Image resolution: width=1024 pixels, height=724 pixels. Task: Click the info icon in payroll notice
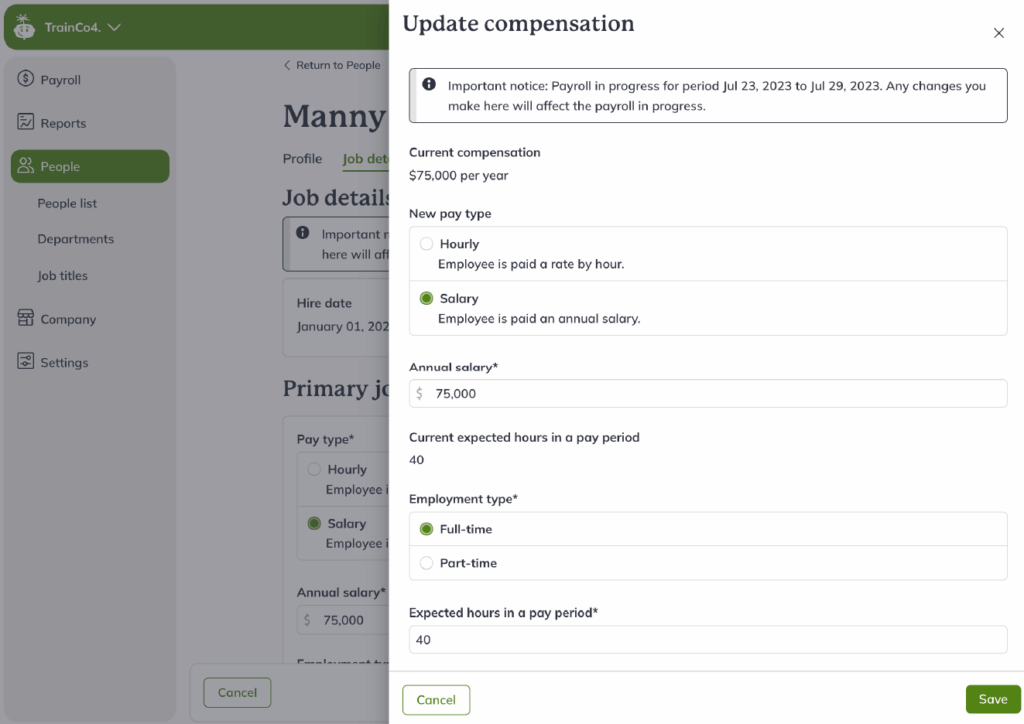(x=429, y=84)
